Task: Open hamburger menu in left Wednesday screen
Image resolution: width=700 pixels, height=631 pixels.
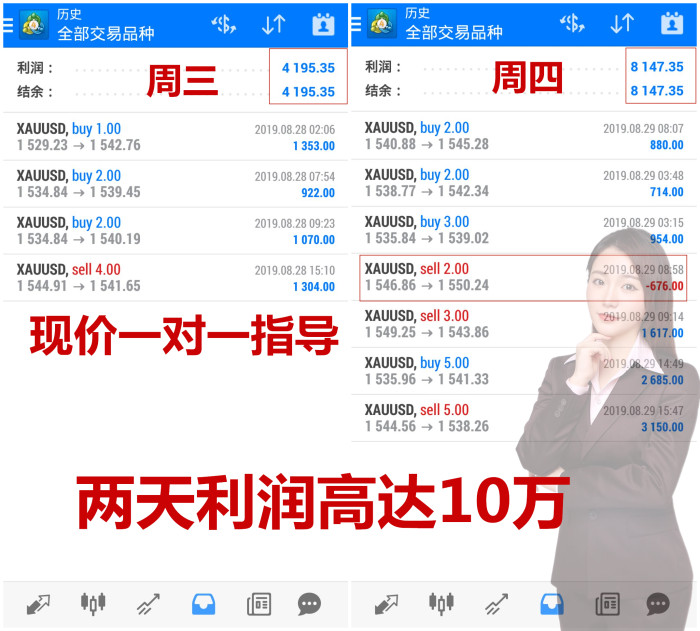Action: pos(8,25)
